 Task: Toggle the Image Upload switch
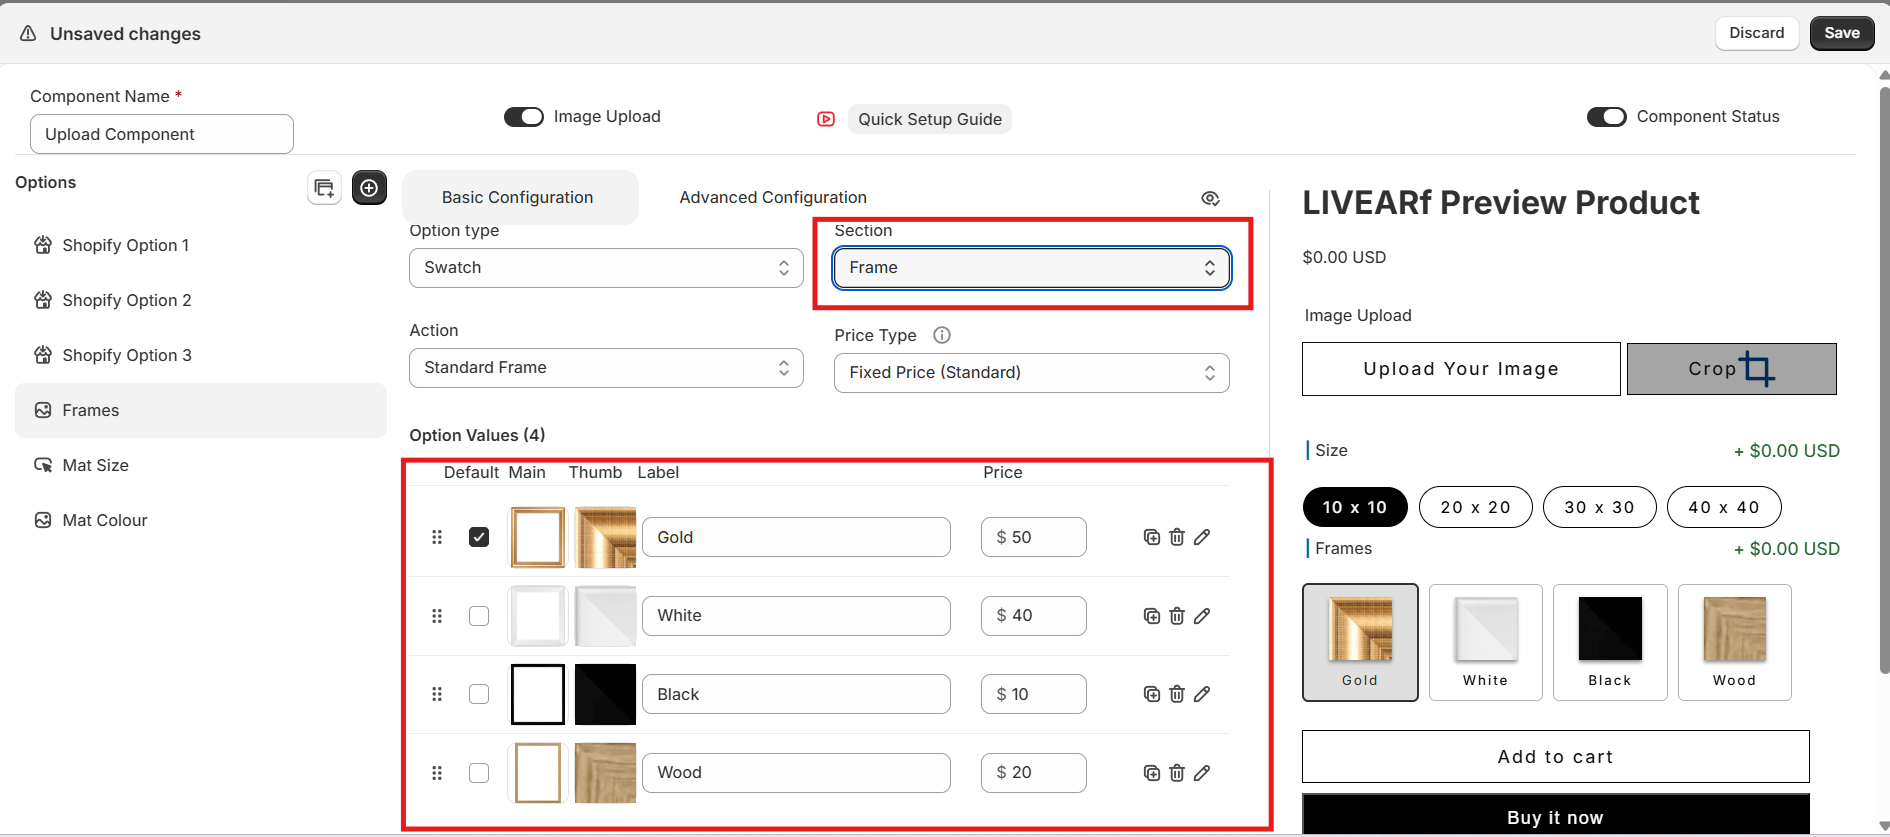click(524, 117)
